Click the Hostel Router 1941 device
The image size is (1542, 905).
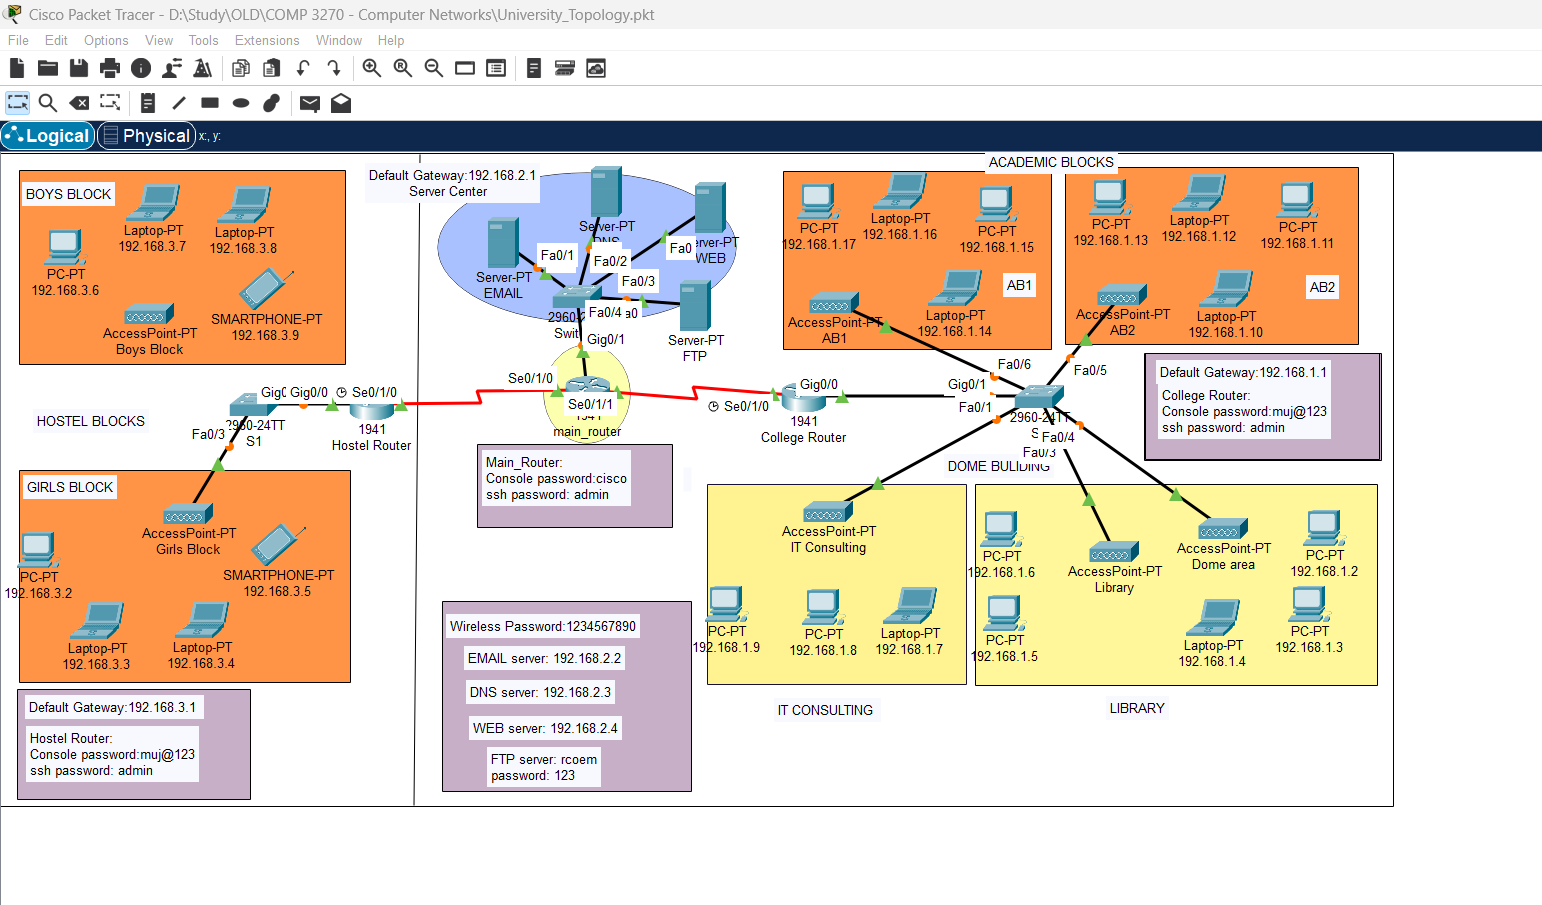point(371,410)
